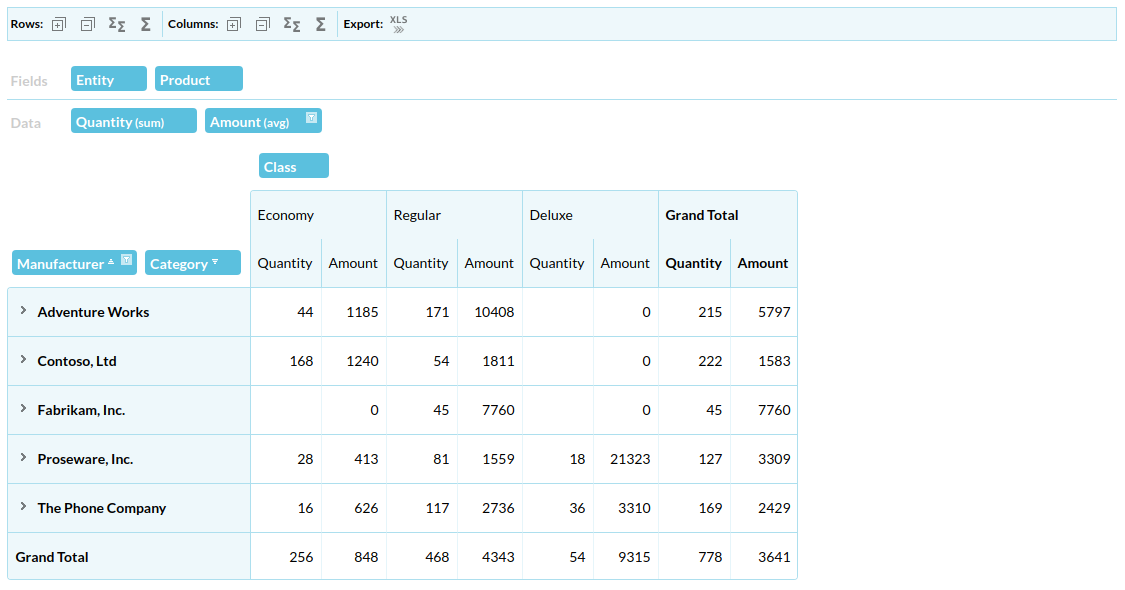The height and width of the screenshot is (590, 1125).
Task: Toggle row subtotals double-sigma icon
Action: pos(117,24)
